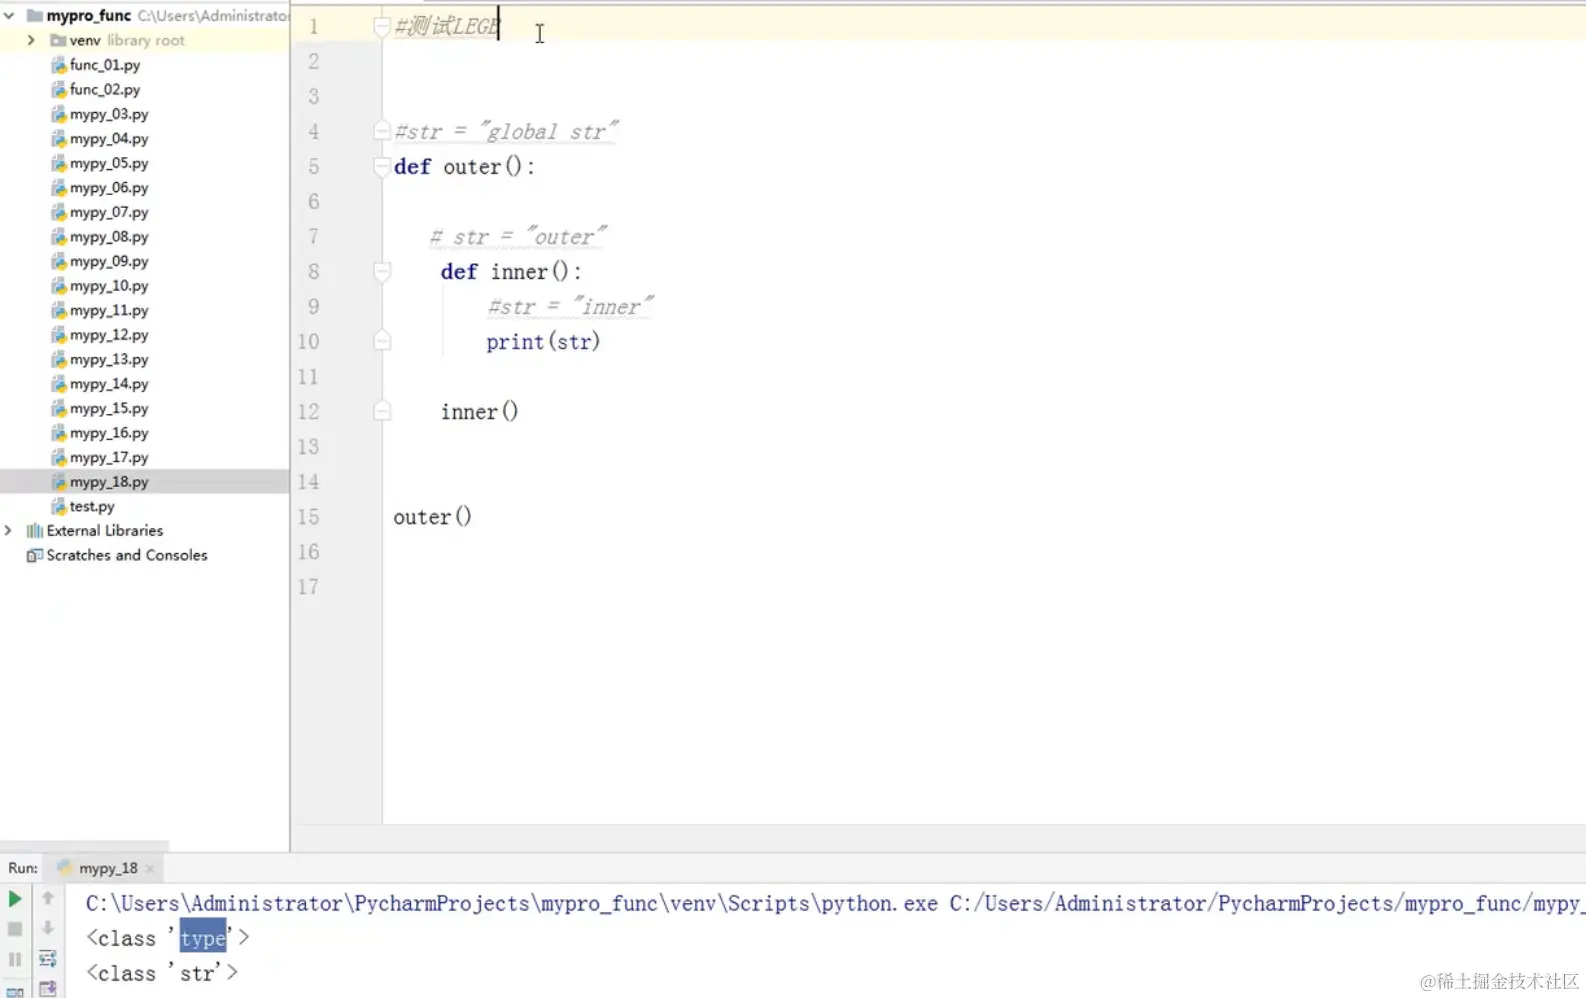This screenshot has width=1586, height=998.
Task: Click the up arrow stack trace icon
Action: [x=47, y=899]
